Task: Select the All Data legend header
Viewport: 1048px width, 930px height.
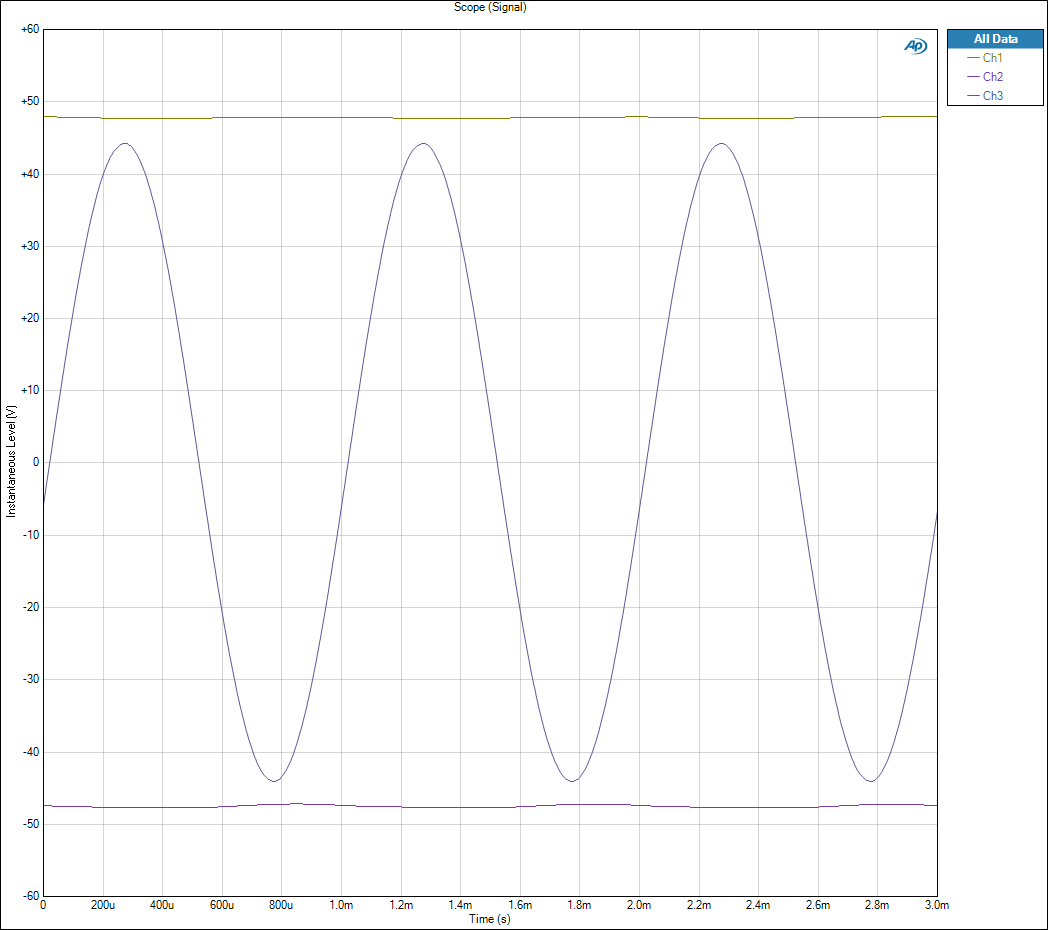Action: [995, 39]
